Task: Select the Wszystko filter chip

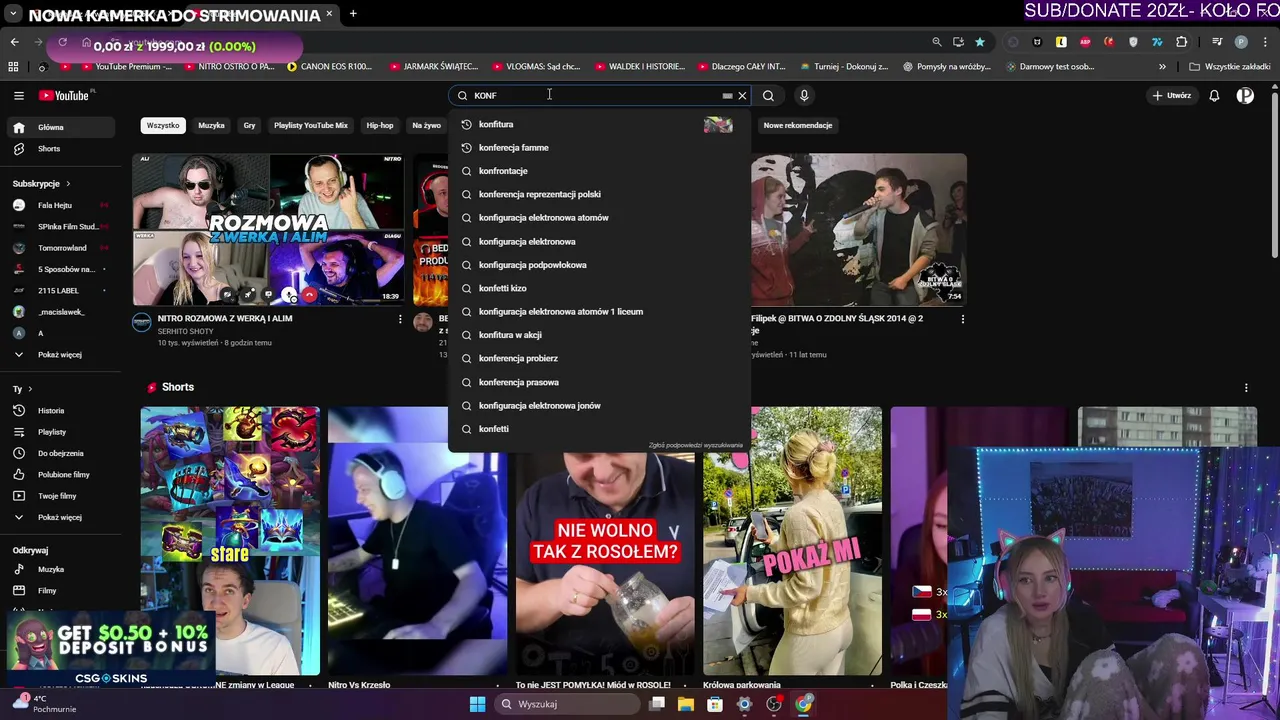Action: coord(163,126)
